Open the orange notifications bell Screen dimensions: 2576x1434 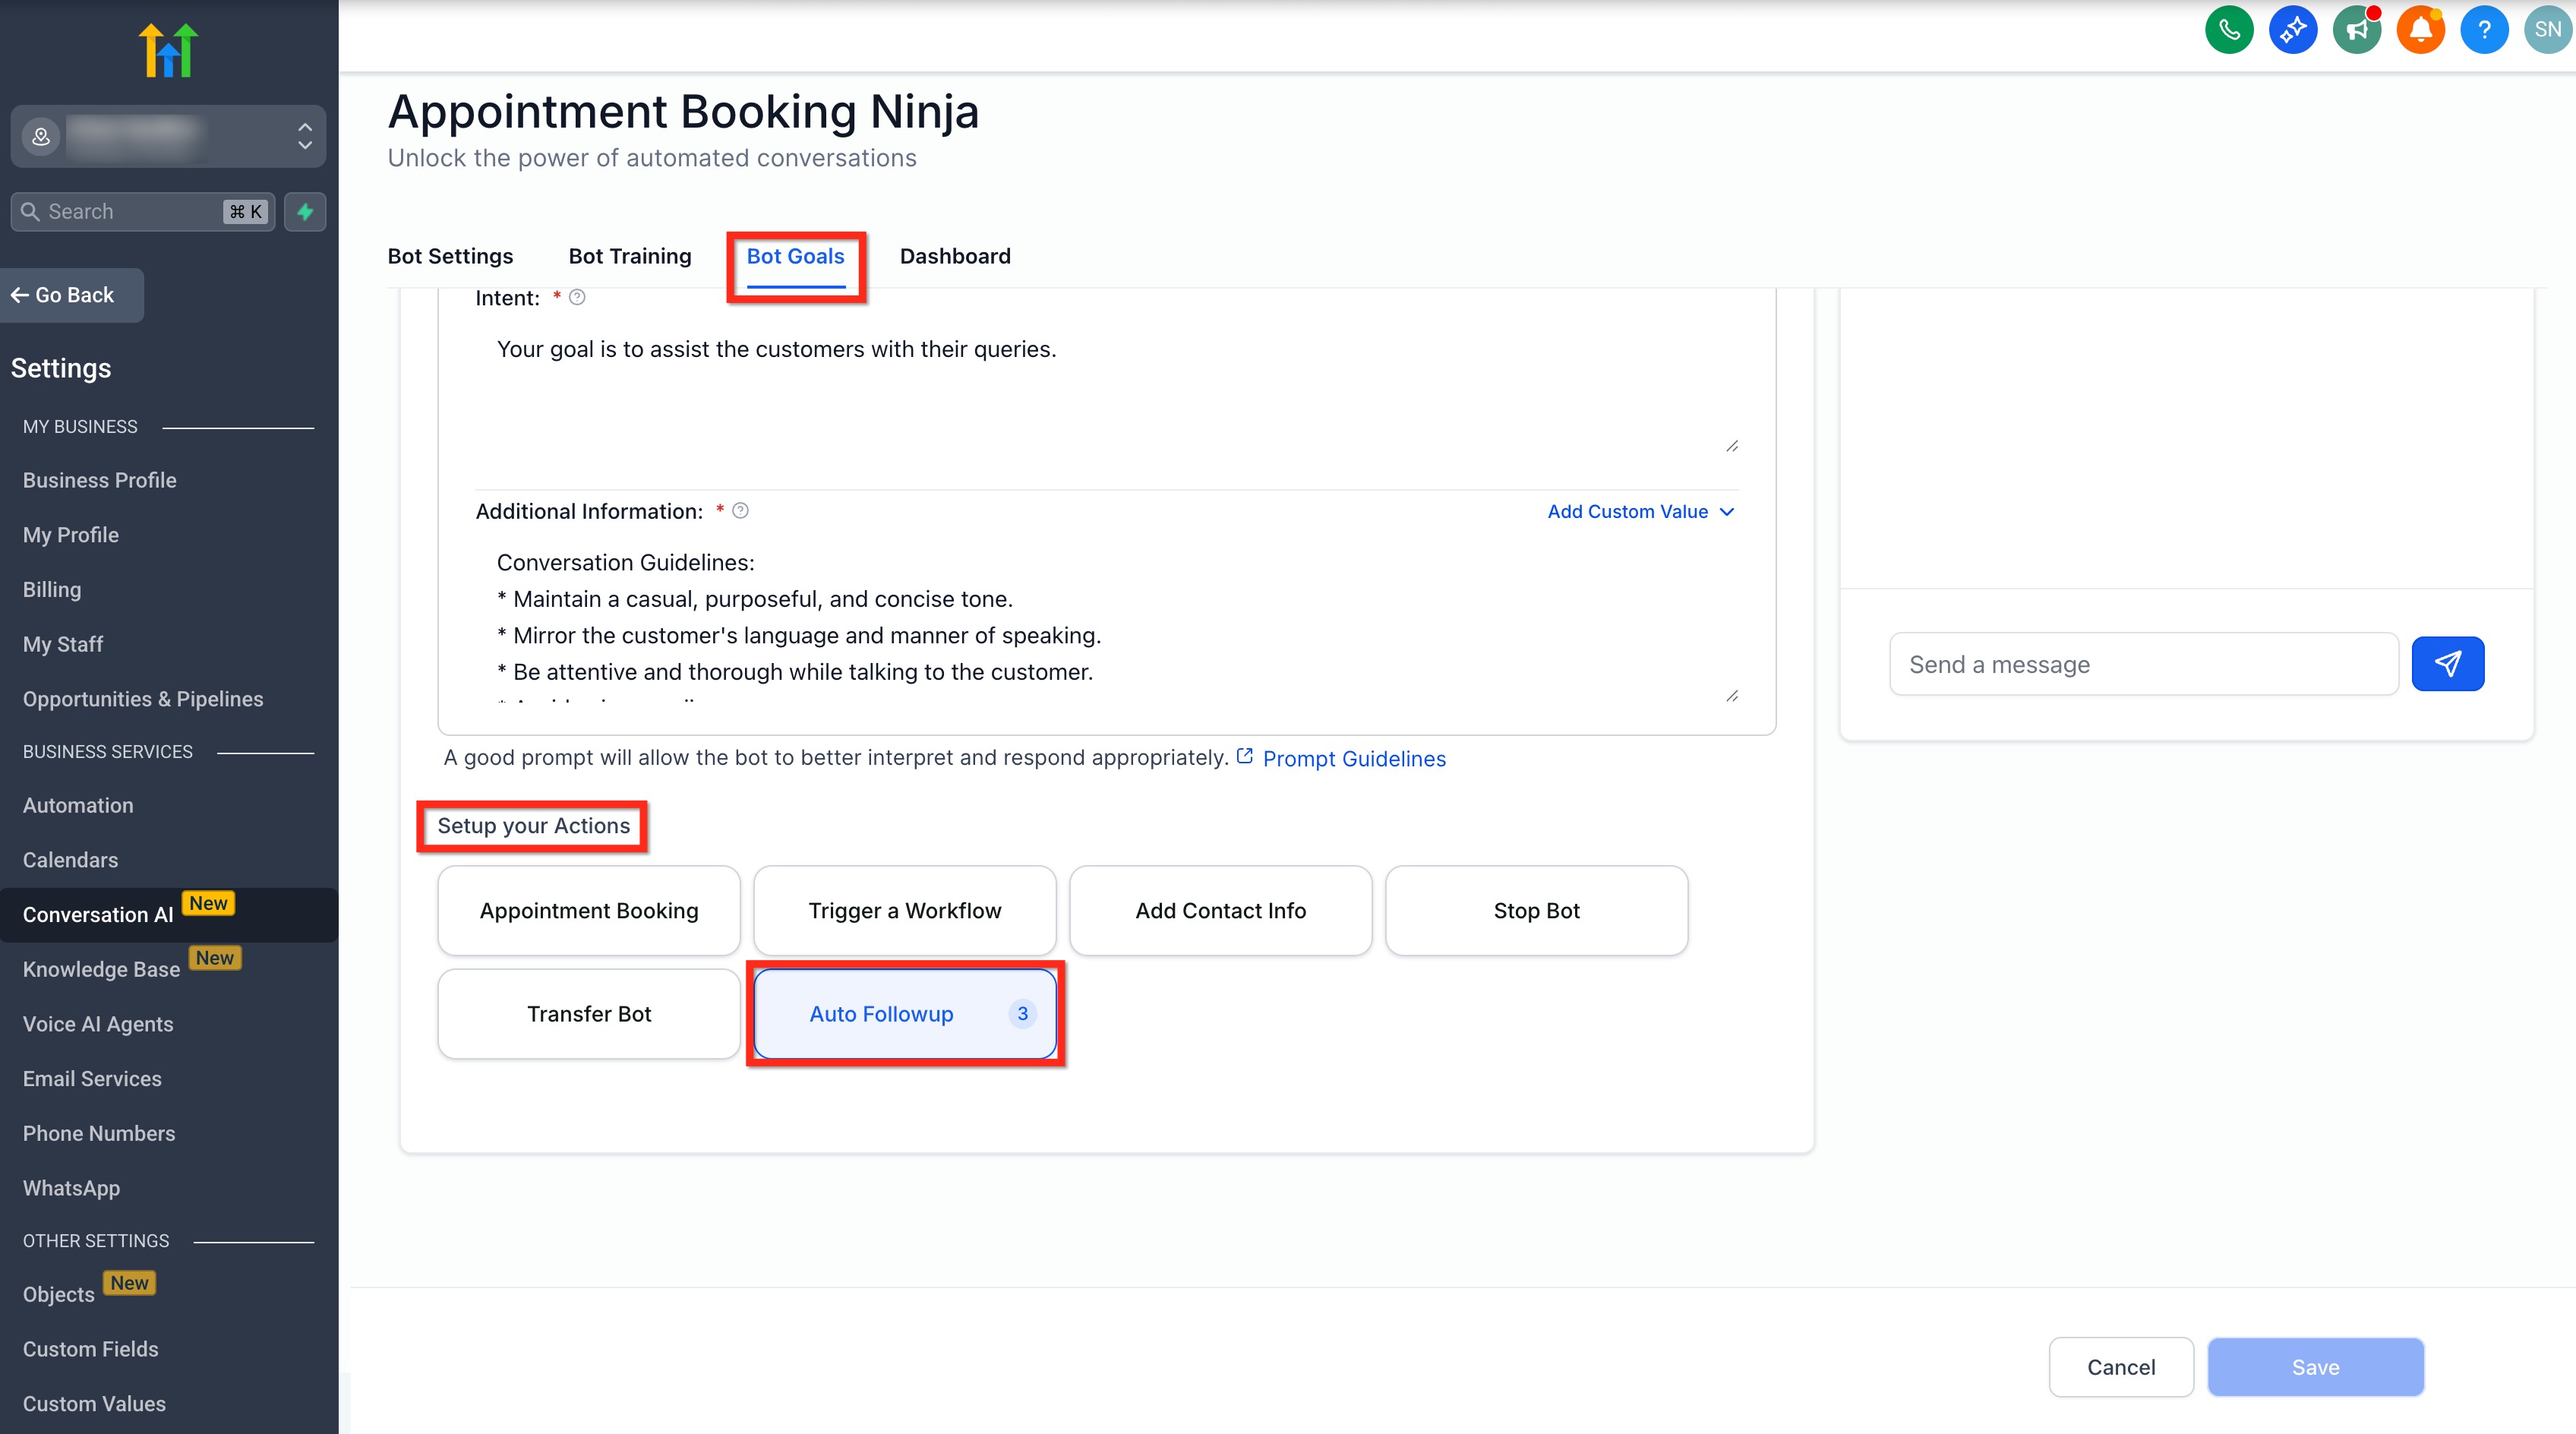click(2420, 30)
